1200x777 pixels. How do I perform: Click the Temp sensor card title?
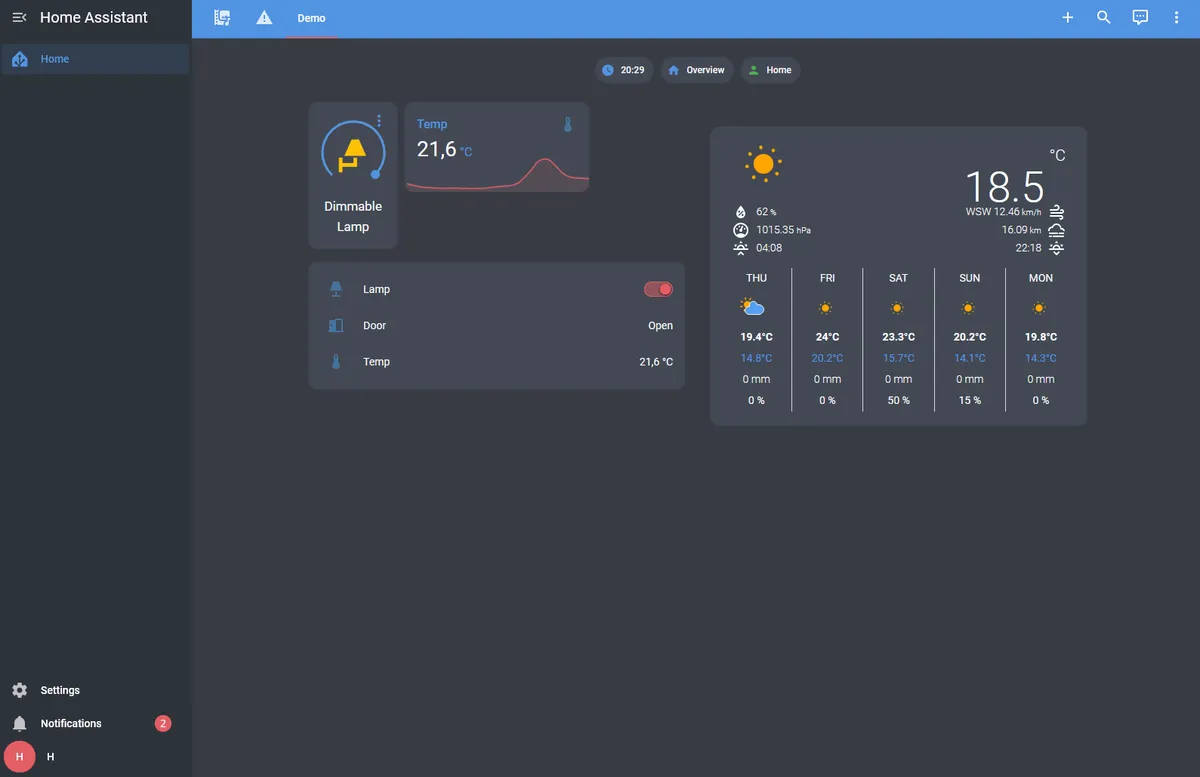pos(432,124)
